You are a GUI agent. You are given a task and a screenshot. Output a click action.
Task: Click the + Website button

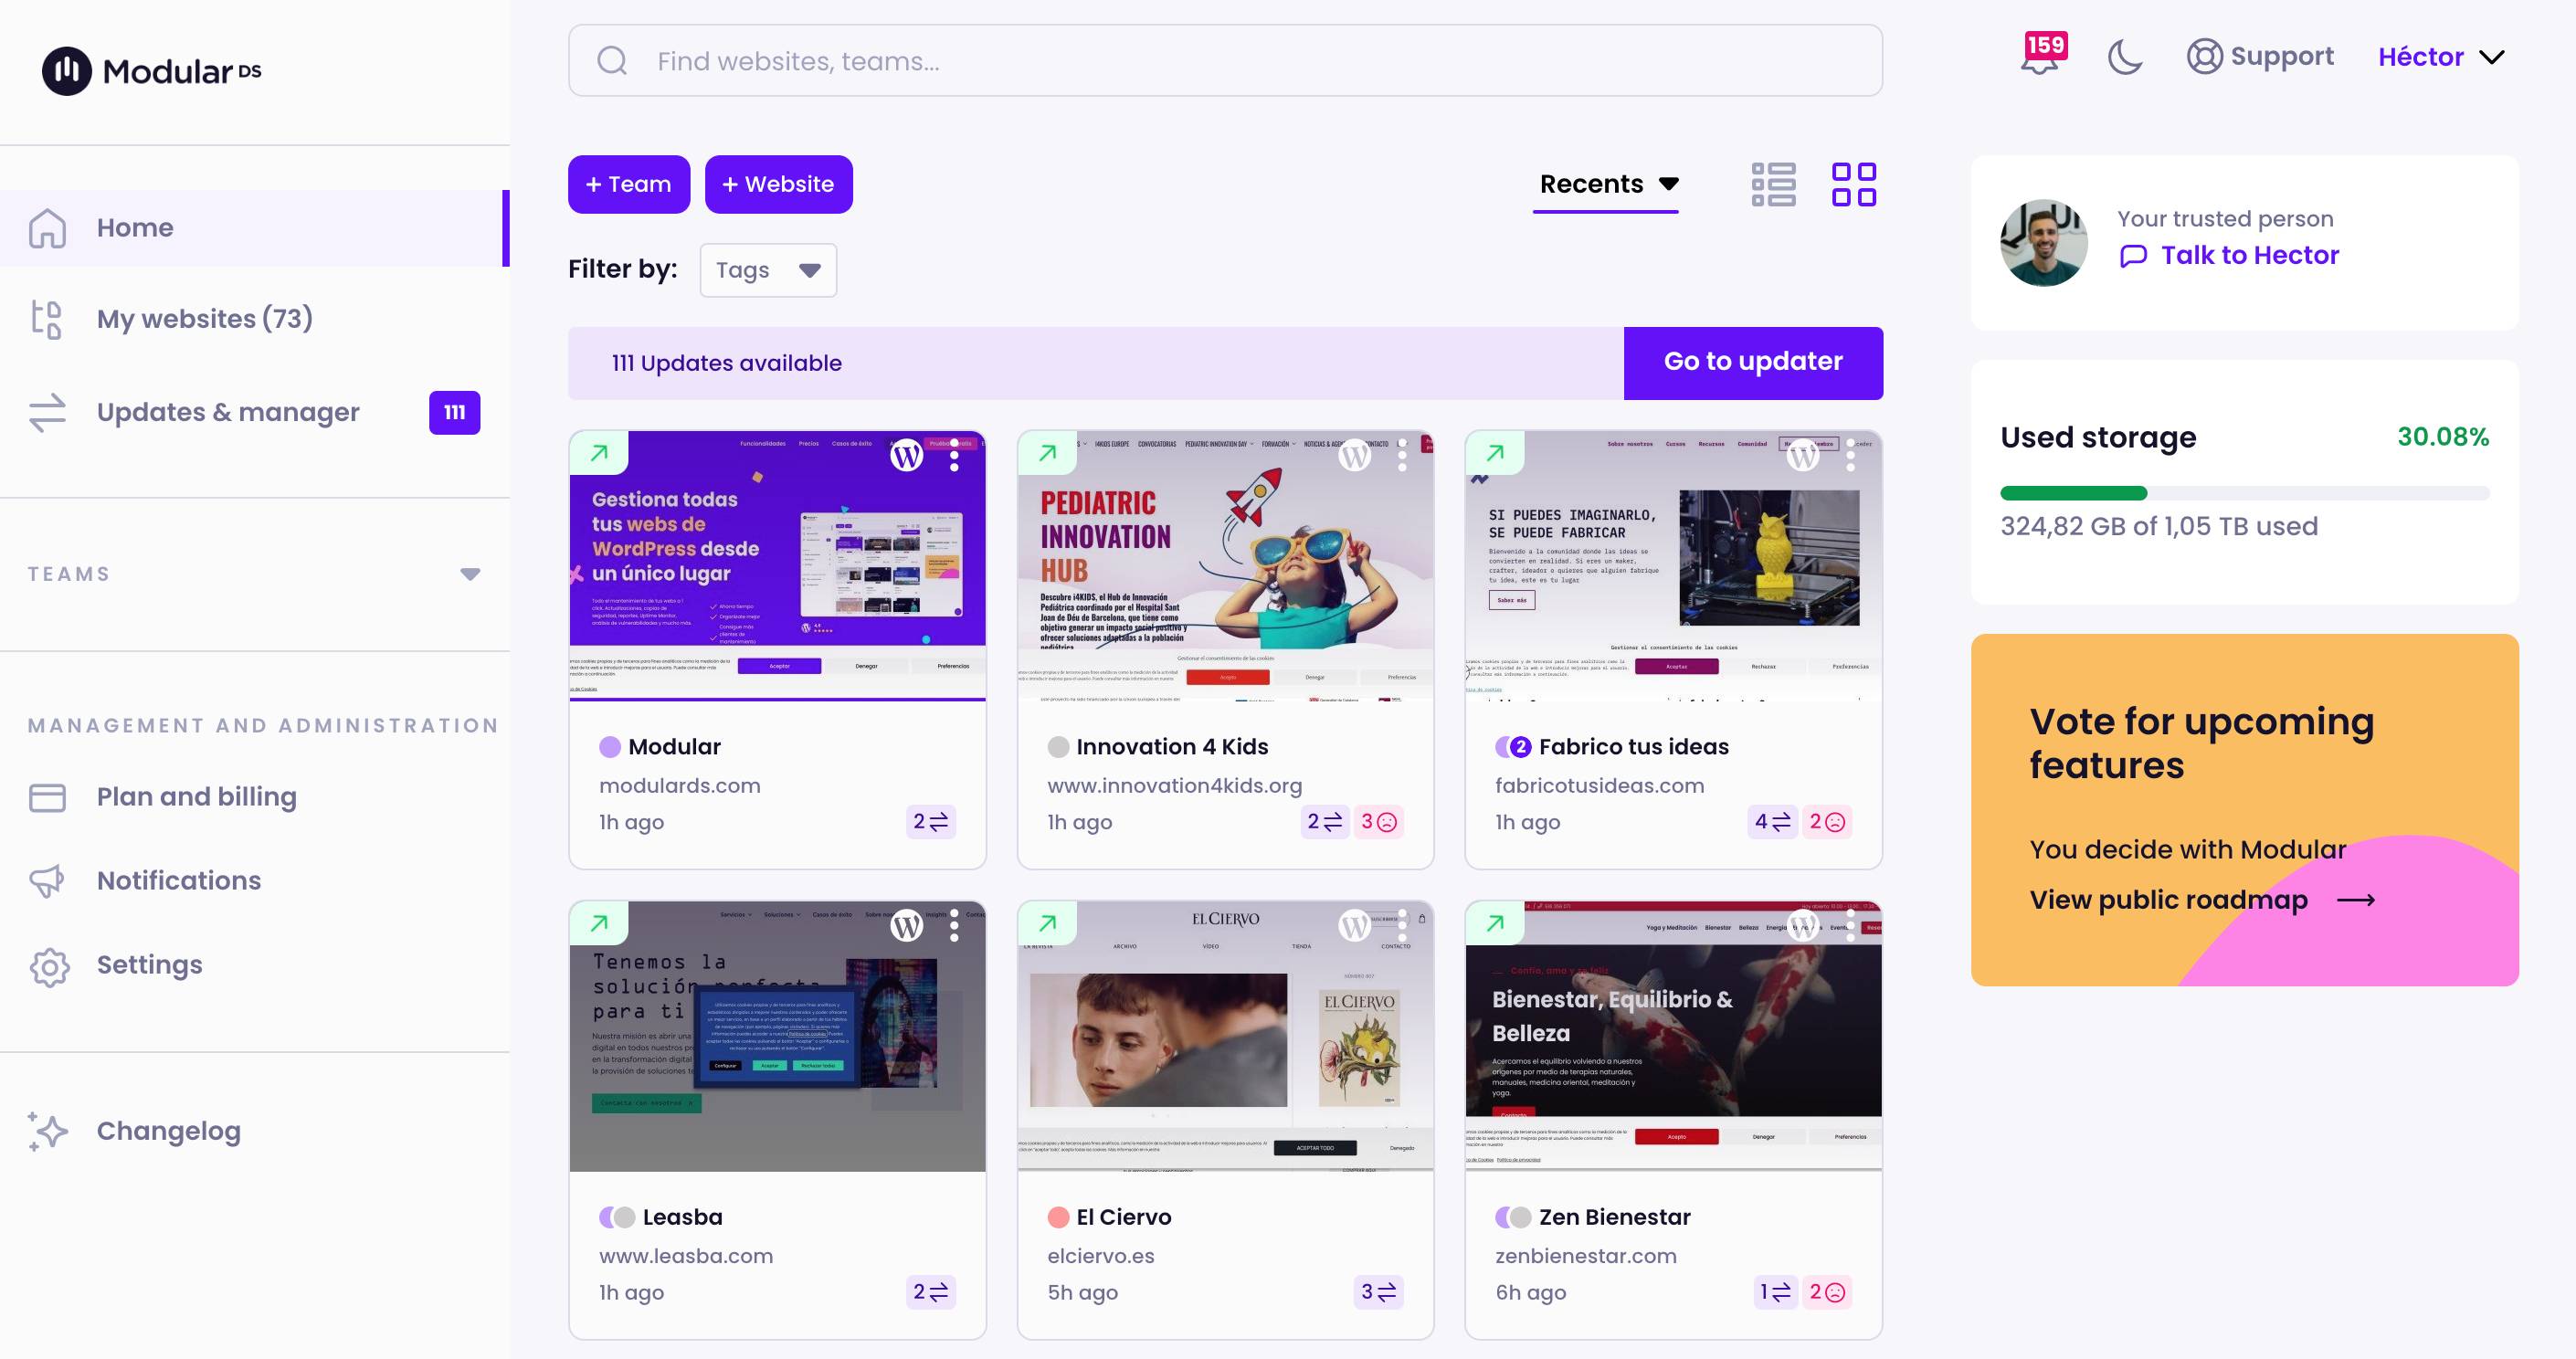tap(776, 184)
